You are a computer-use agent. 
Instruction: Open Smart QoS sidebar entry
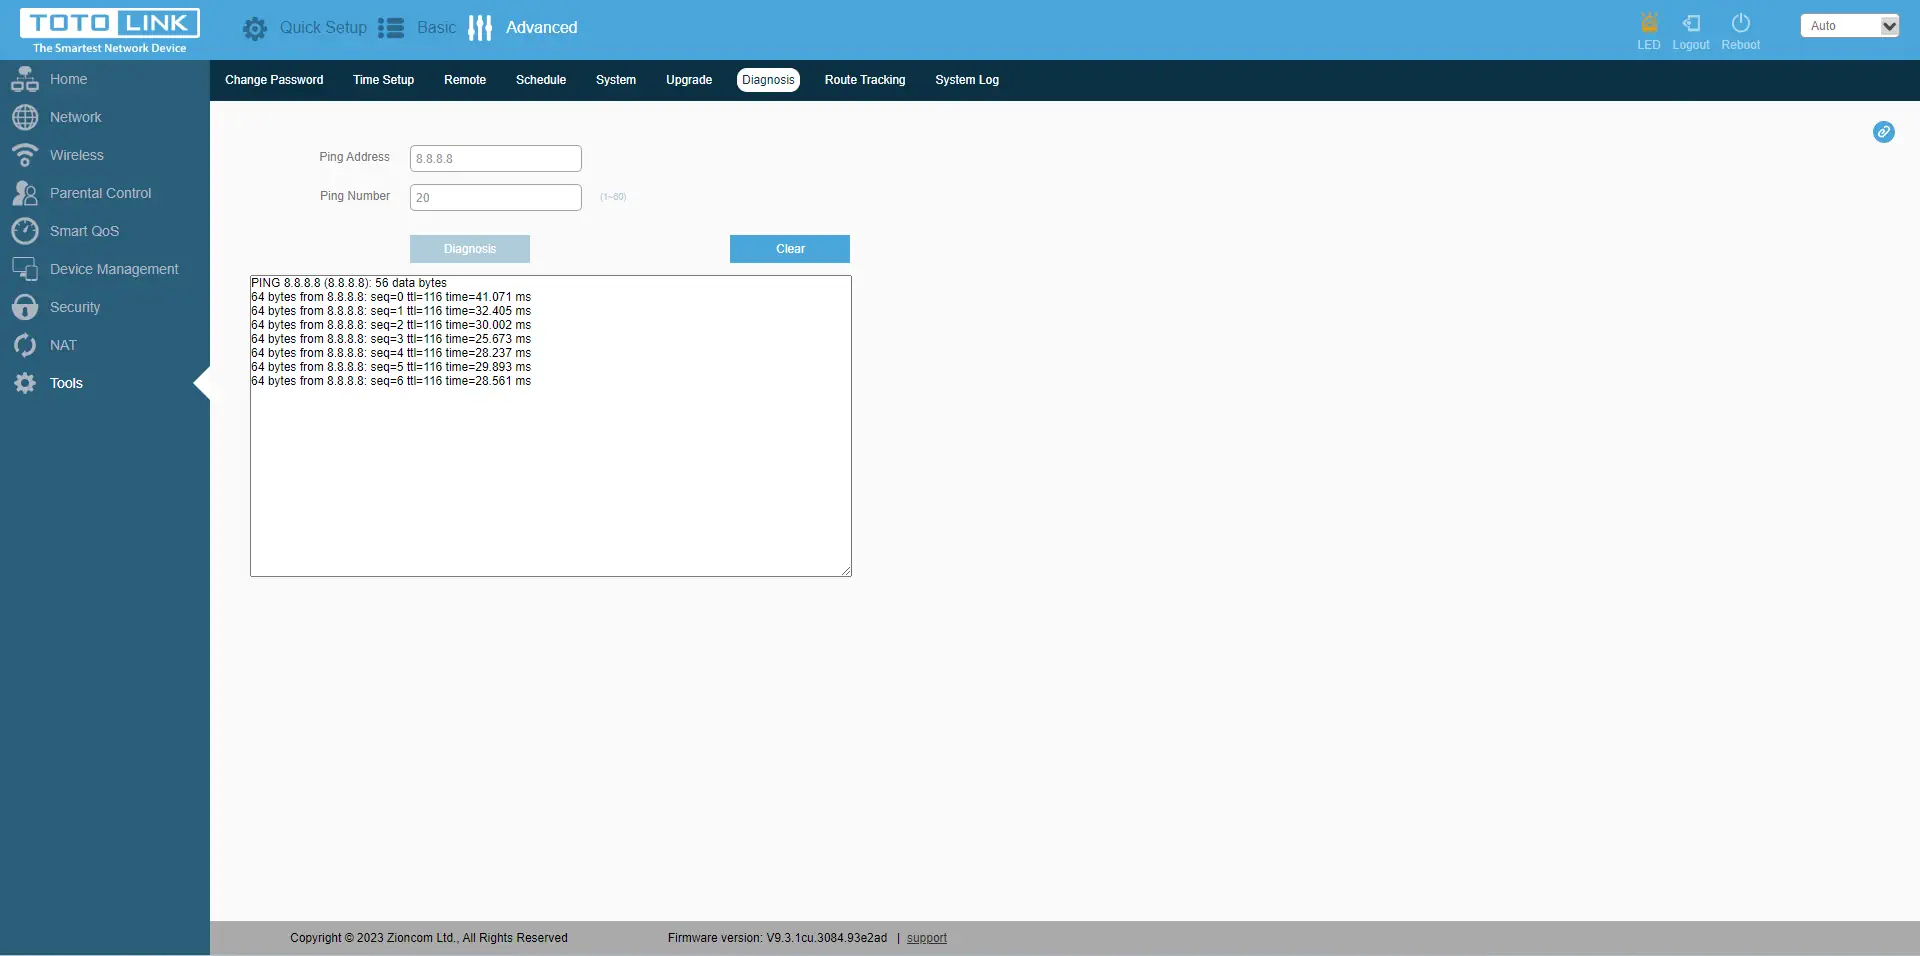[x=84, y=231]
